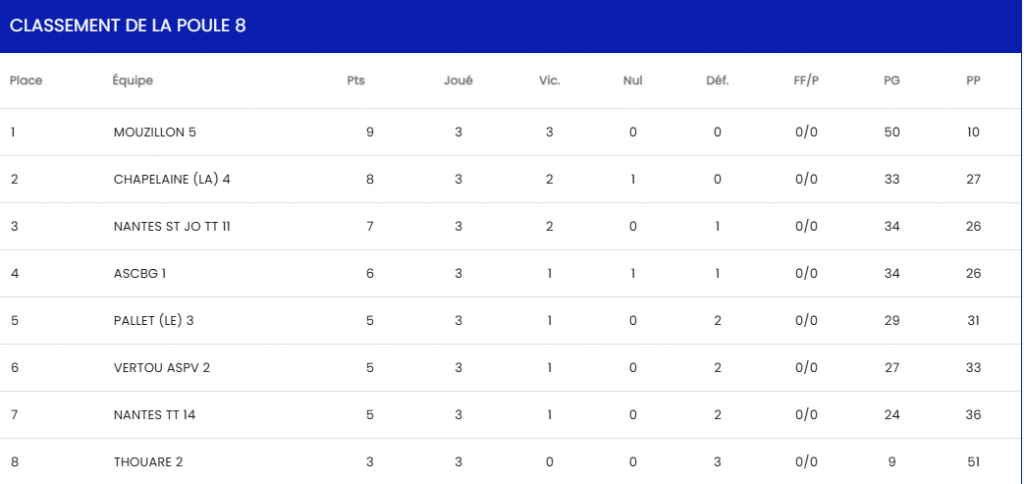Select the Nul column header
1024x484 pixels.
(x=632, y=81)
